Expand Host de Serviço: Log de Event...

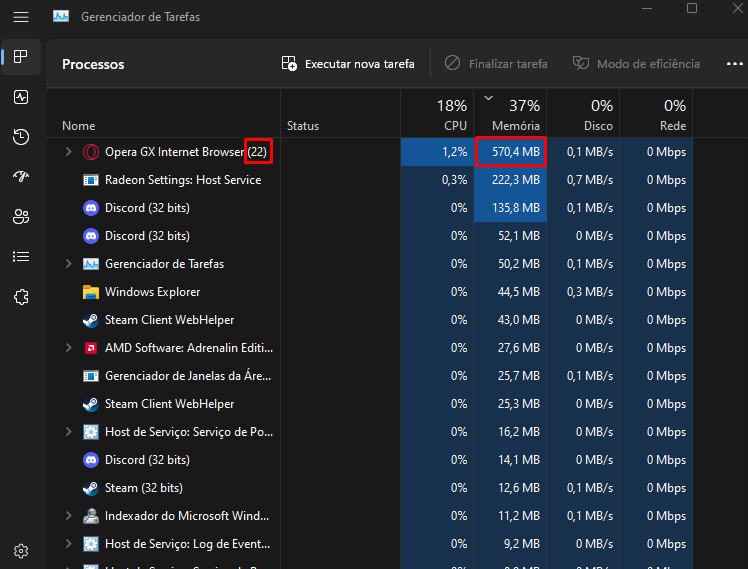(68, 544)
